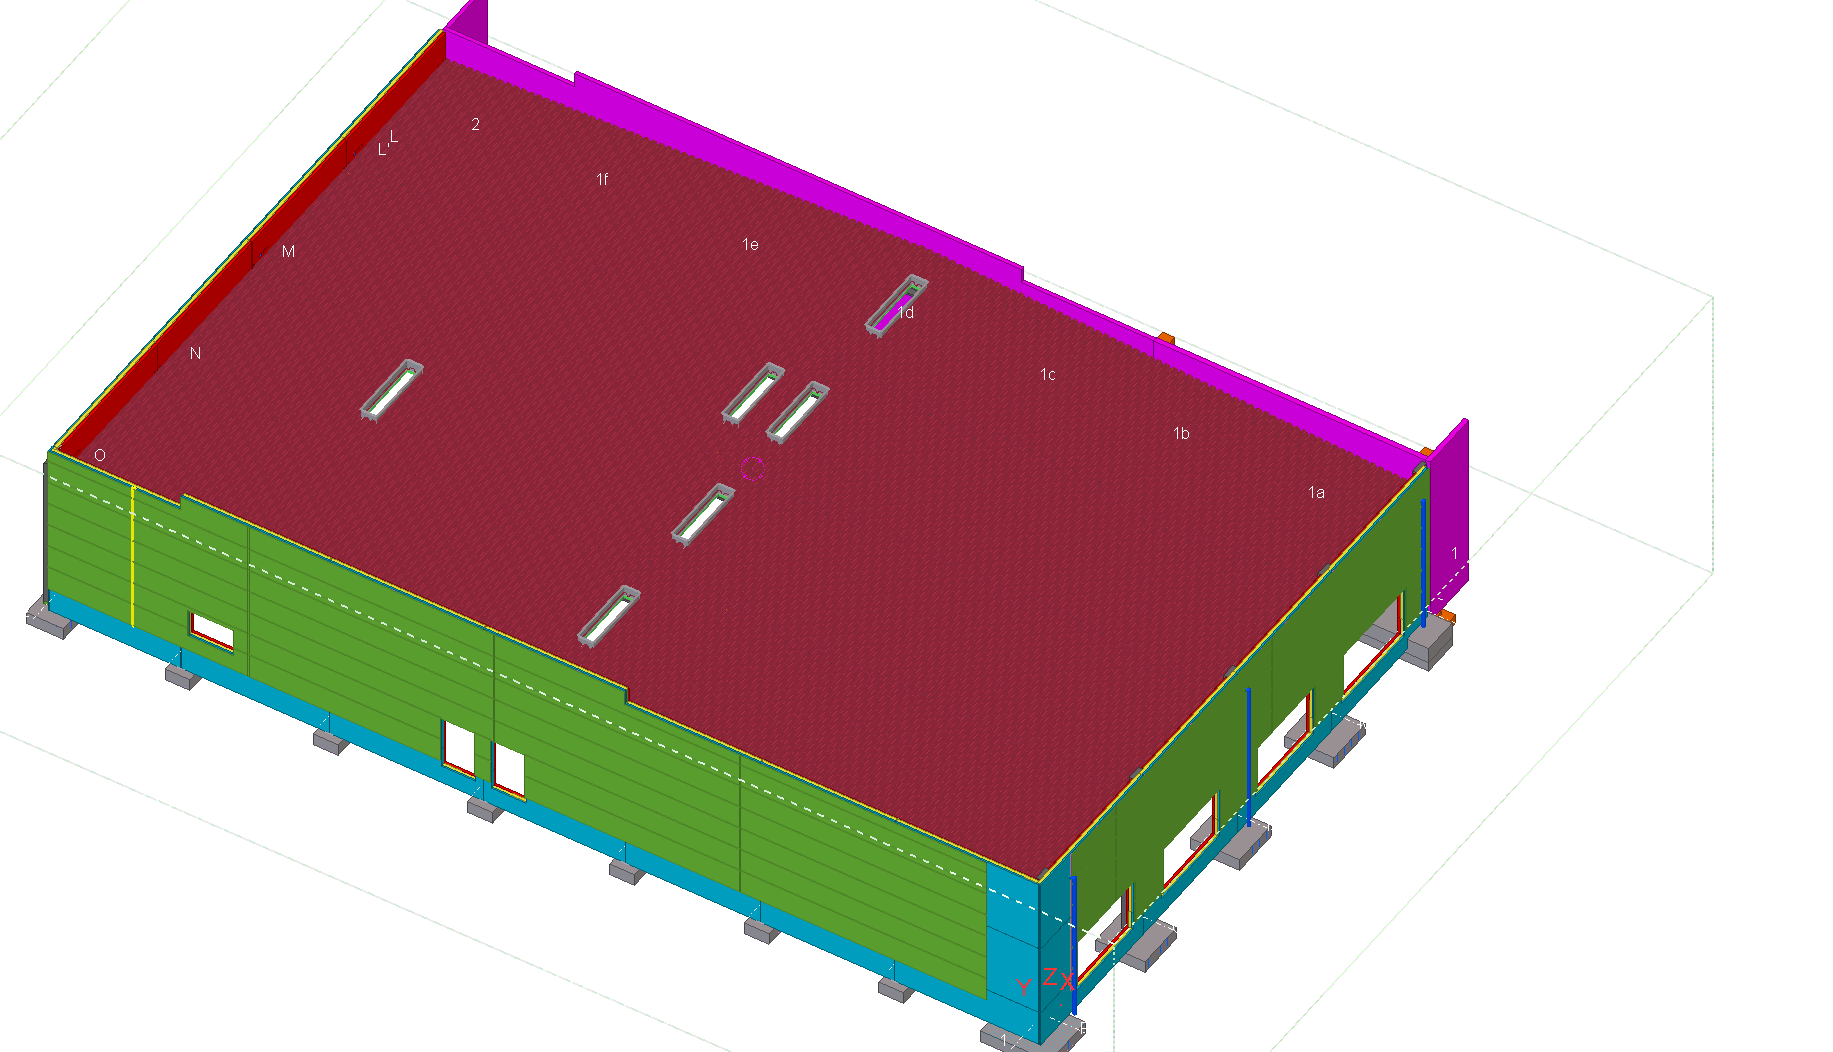1833x1052 pixels.
Task: Click the small window opening in green wall
Action: coord(212,631)
